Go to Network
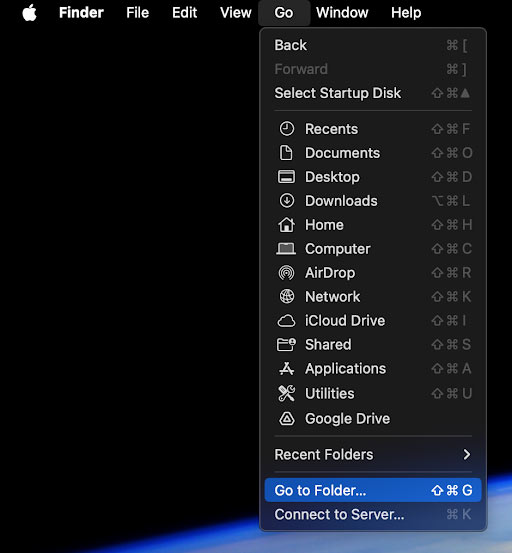The width and height of the screenshot is (512, 553). pyautogui.click(x=373, y=297)
